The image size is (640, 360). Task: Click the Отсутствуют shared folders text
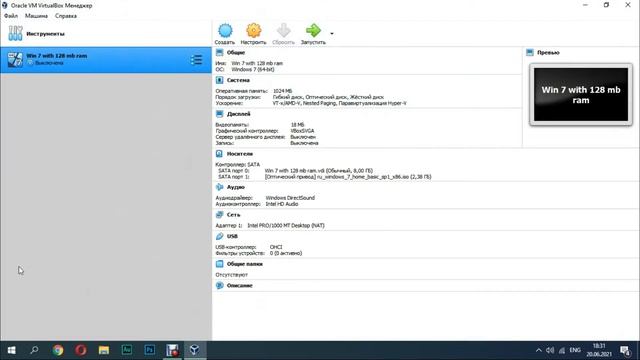point(231,275)
